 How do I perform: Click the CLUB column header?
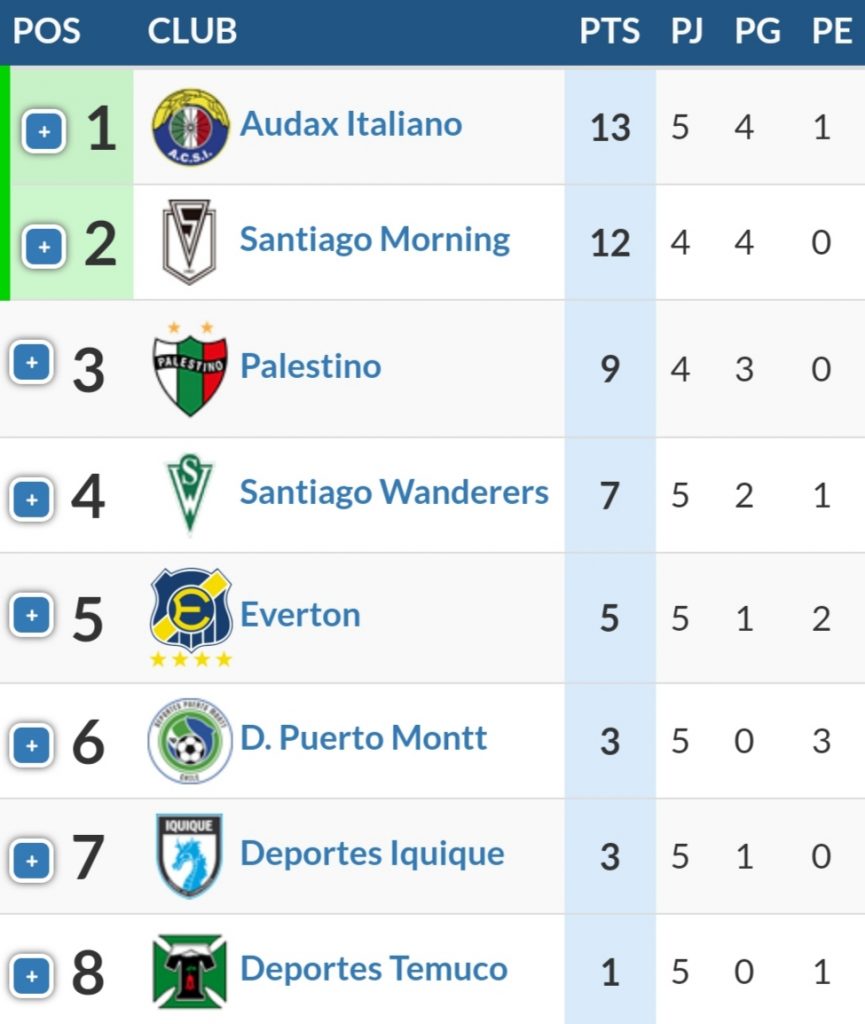pyautogui.click(x=192, y=31)
